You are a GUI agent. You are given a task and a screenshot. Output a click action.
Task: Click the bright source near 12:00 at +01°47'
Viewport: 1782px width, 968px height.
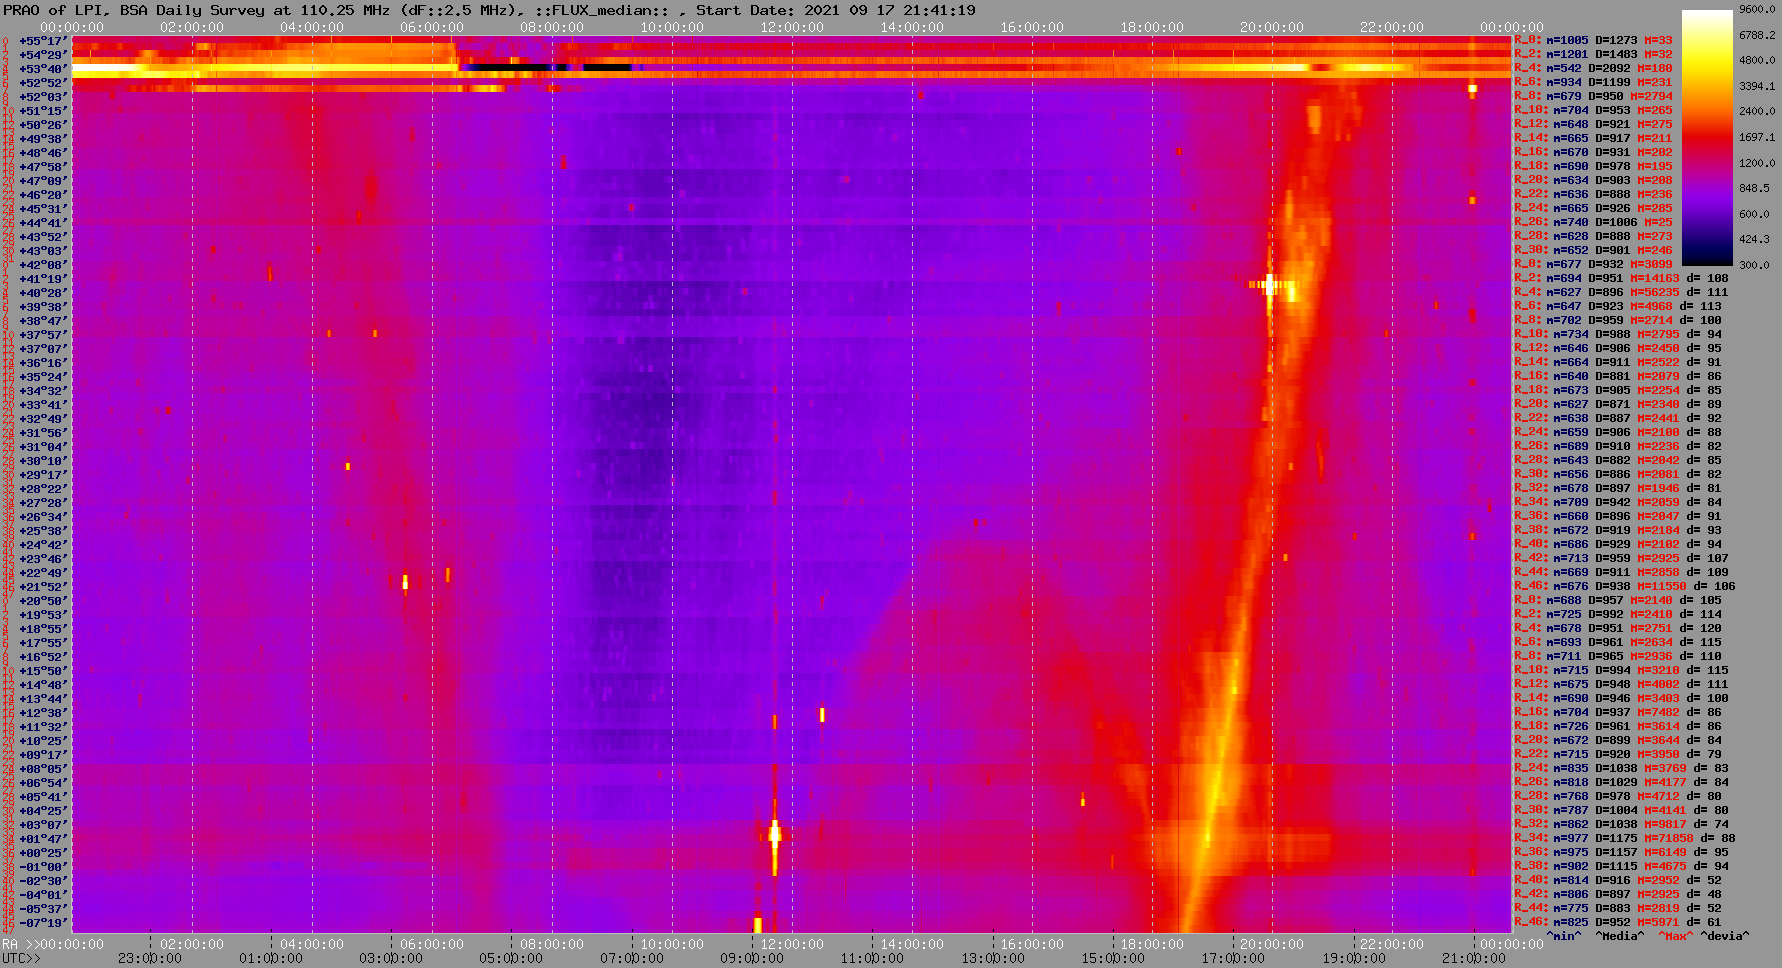tap(775, 834)
